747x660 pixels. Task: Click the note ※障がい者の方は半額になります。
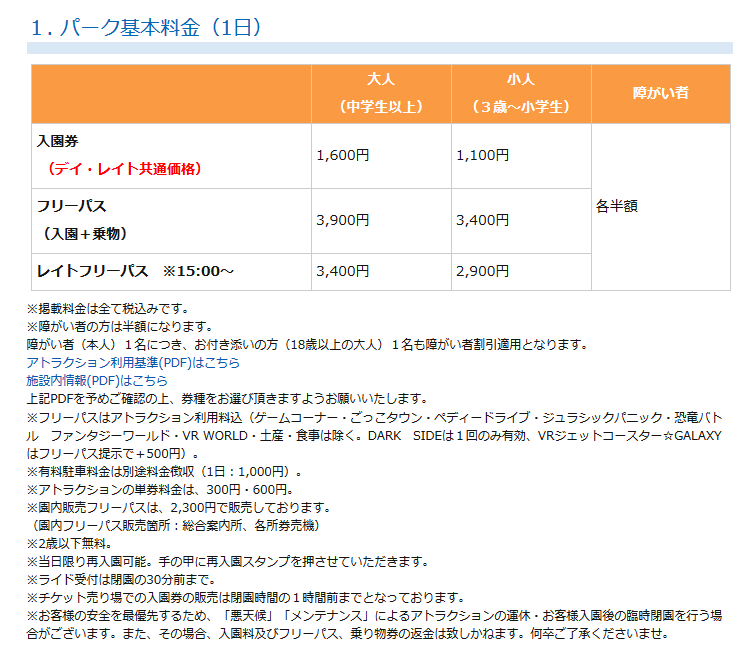coord(121,327)
